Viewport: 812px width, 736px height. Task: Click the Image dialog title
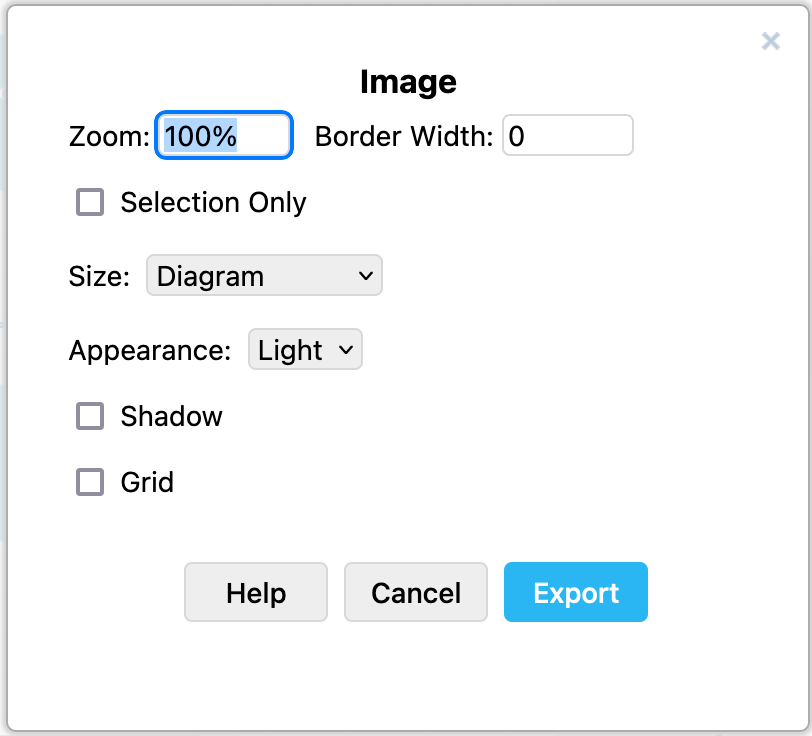(x=407, y=82)
